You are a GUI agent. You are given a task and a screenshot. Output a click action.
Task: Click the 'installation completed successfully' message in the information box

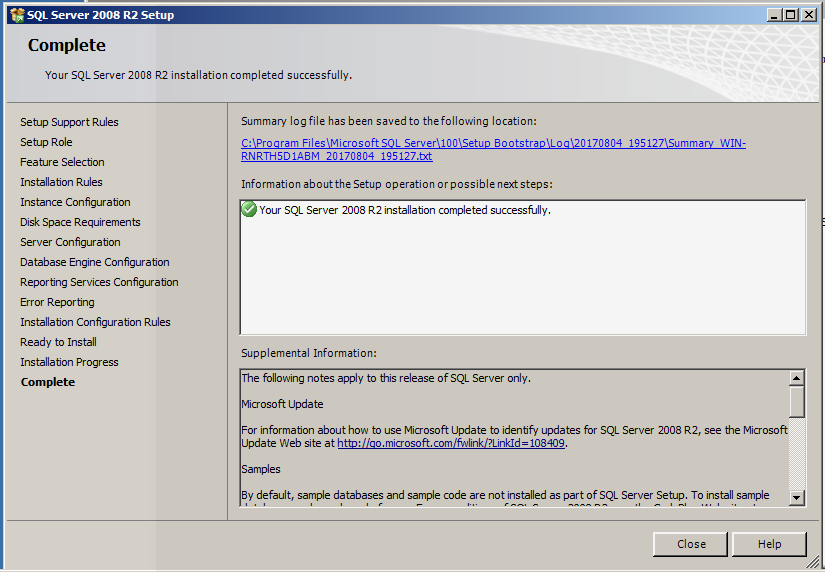(405, 210)
